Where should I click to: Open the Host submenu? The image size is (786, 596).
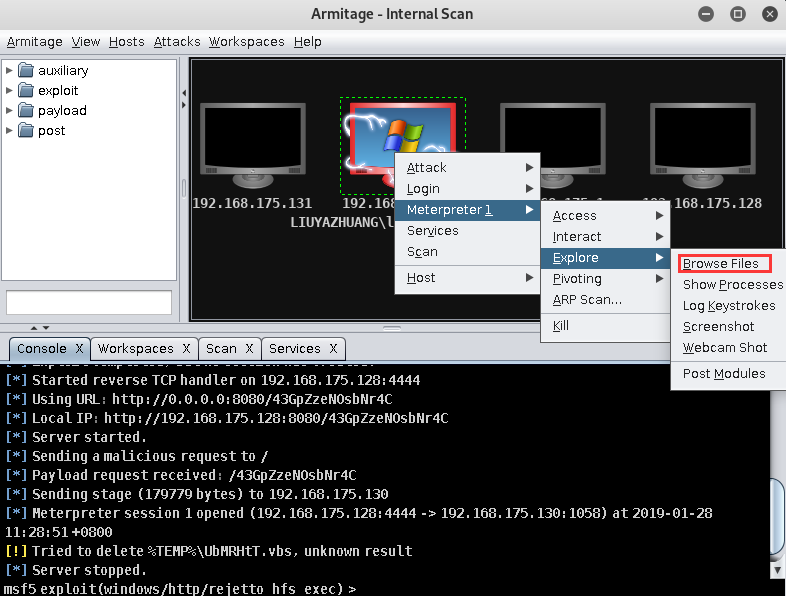(x=467, y=278)
